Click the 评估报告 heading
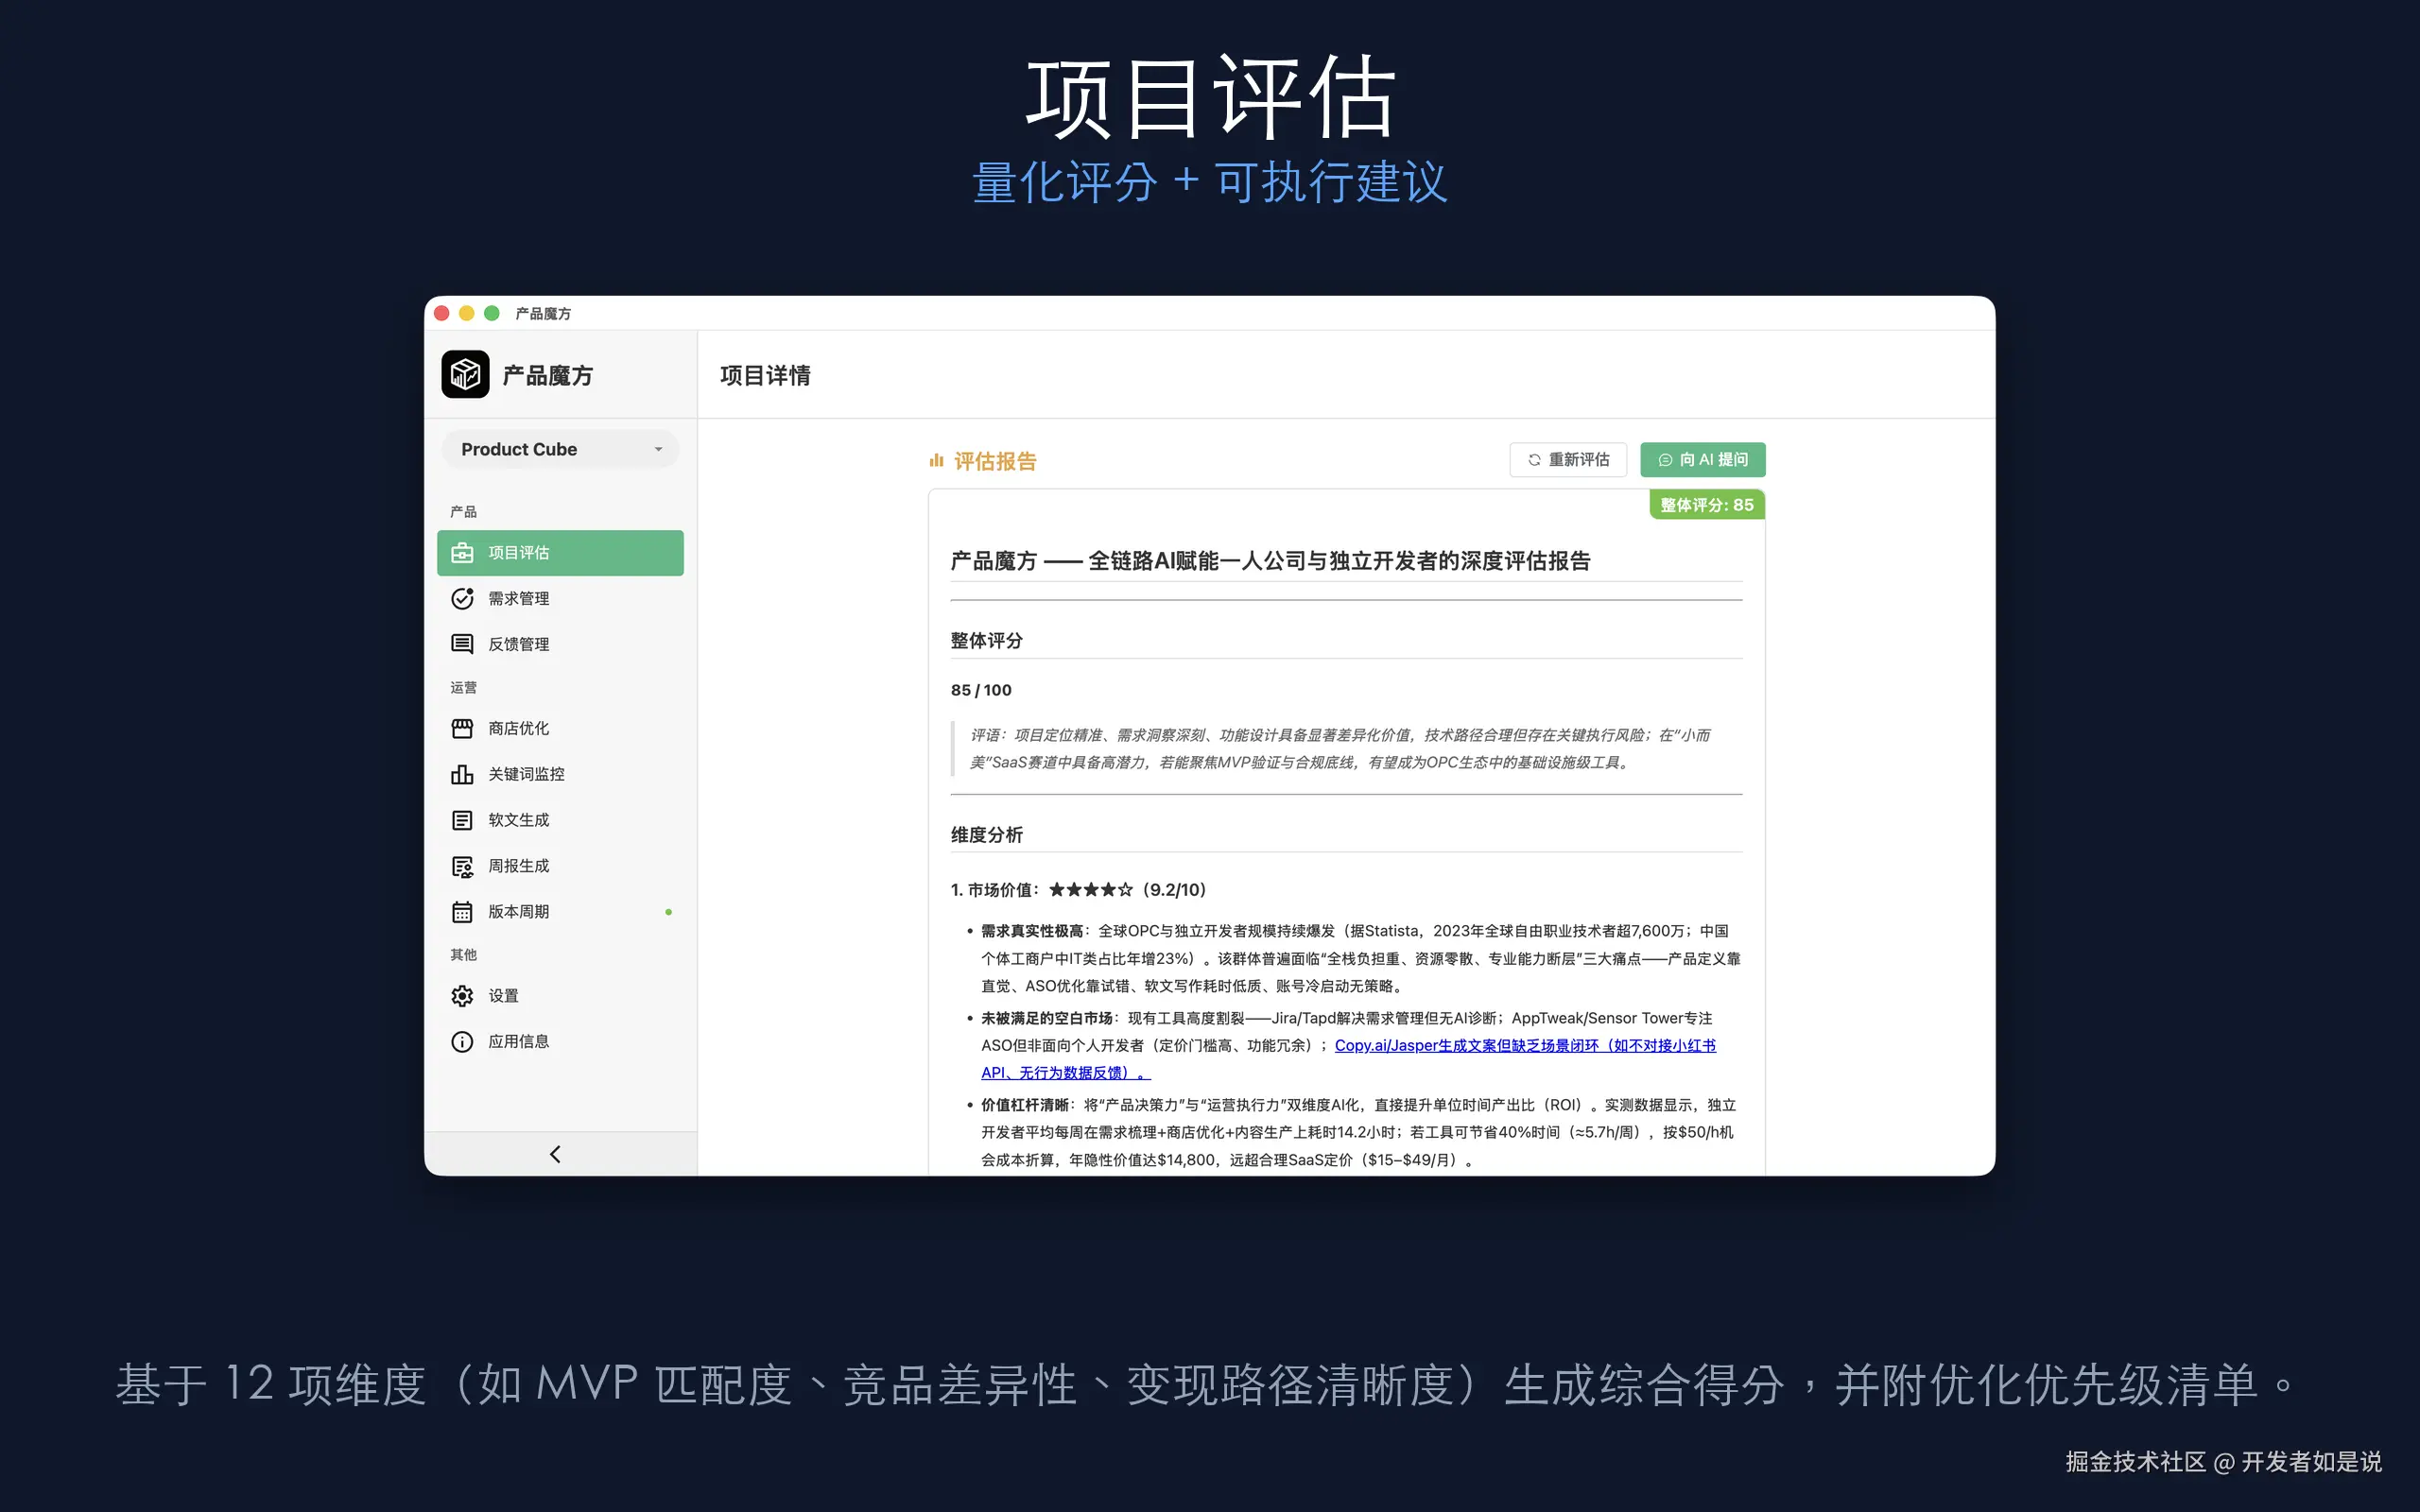 pos(995,461)
